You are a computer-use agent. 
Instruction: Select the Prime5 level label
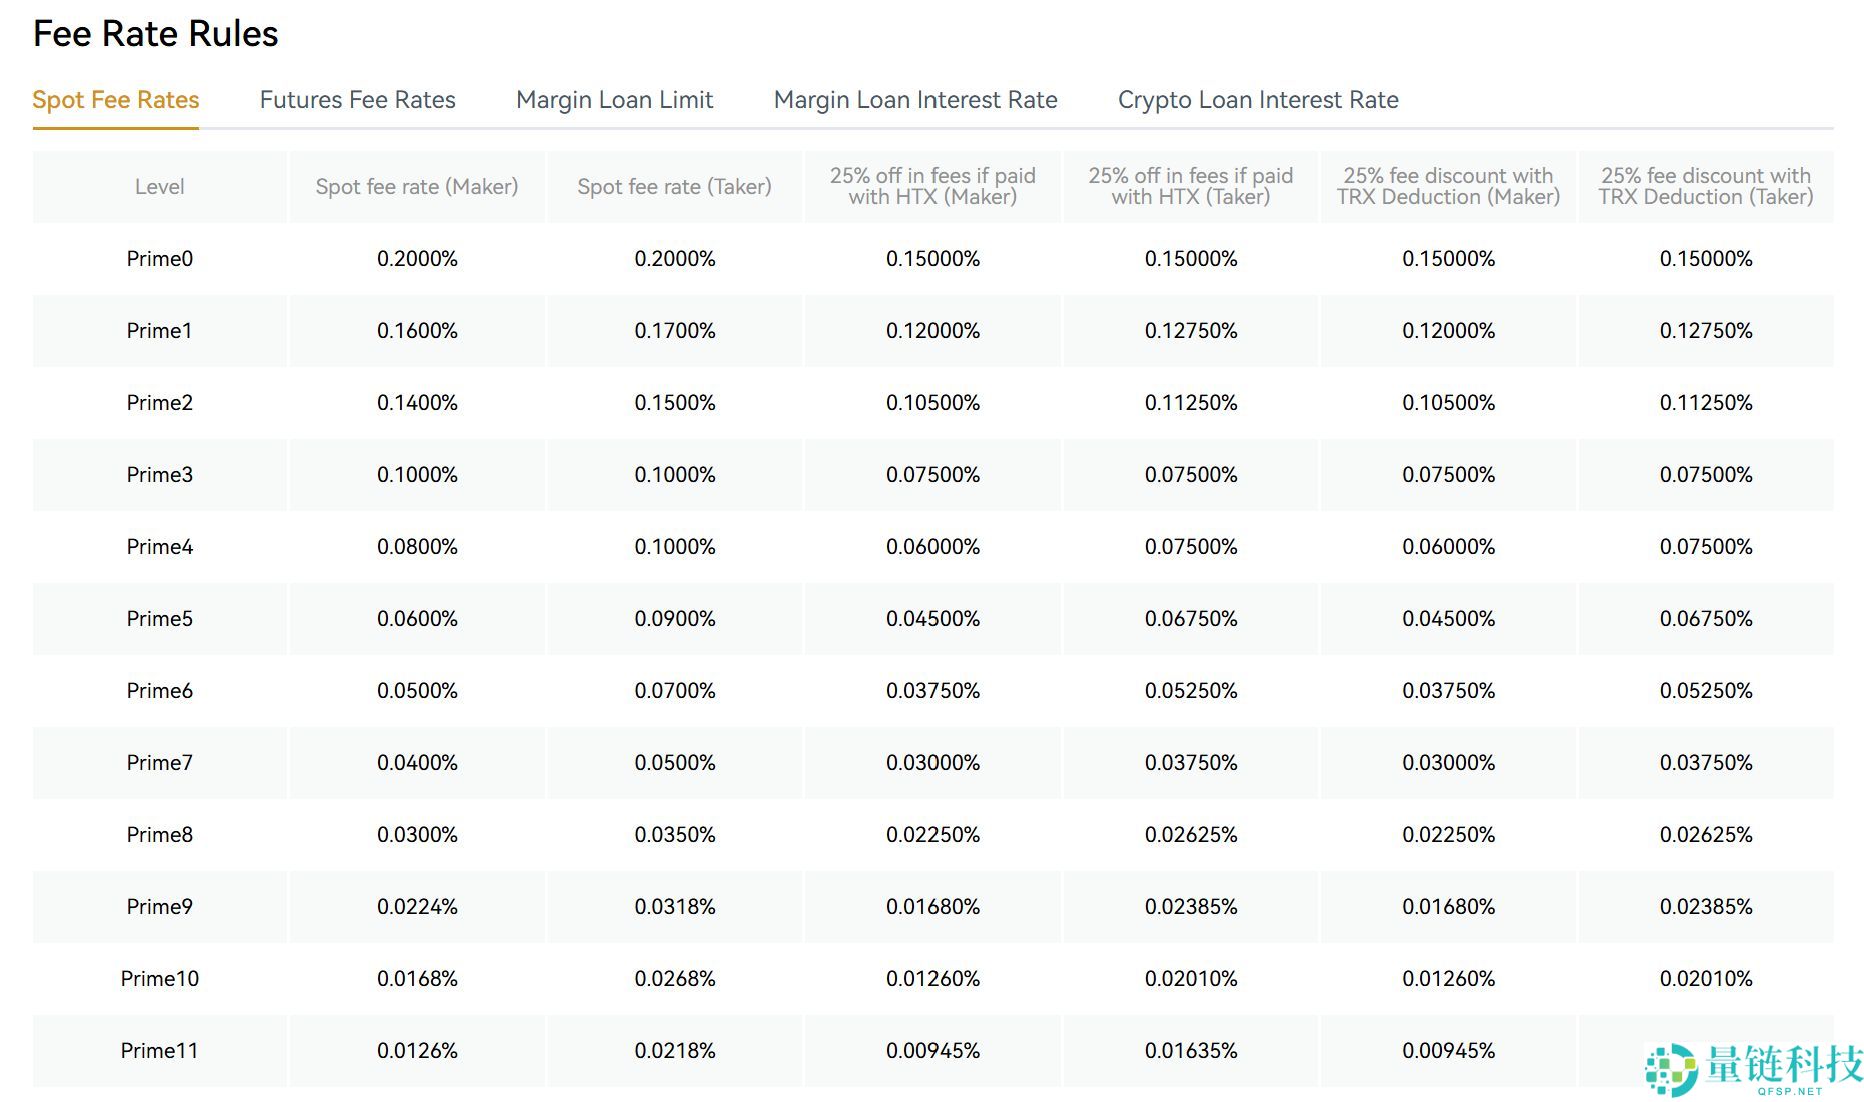[160, 619]
